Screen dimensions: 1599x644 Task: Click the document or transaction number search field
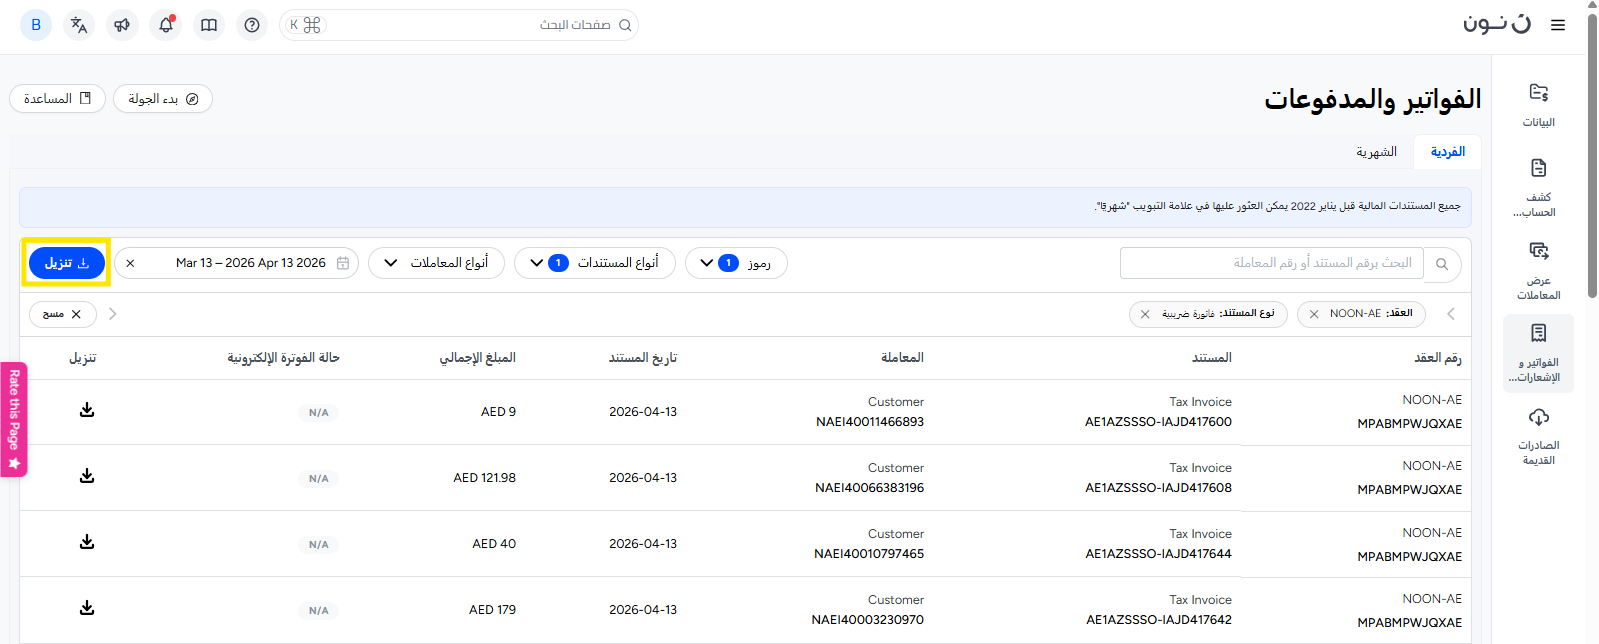click(x=1270, y=263)
